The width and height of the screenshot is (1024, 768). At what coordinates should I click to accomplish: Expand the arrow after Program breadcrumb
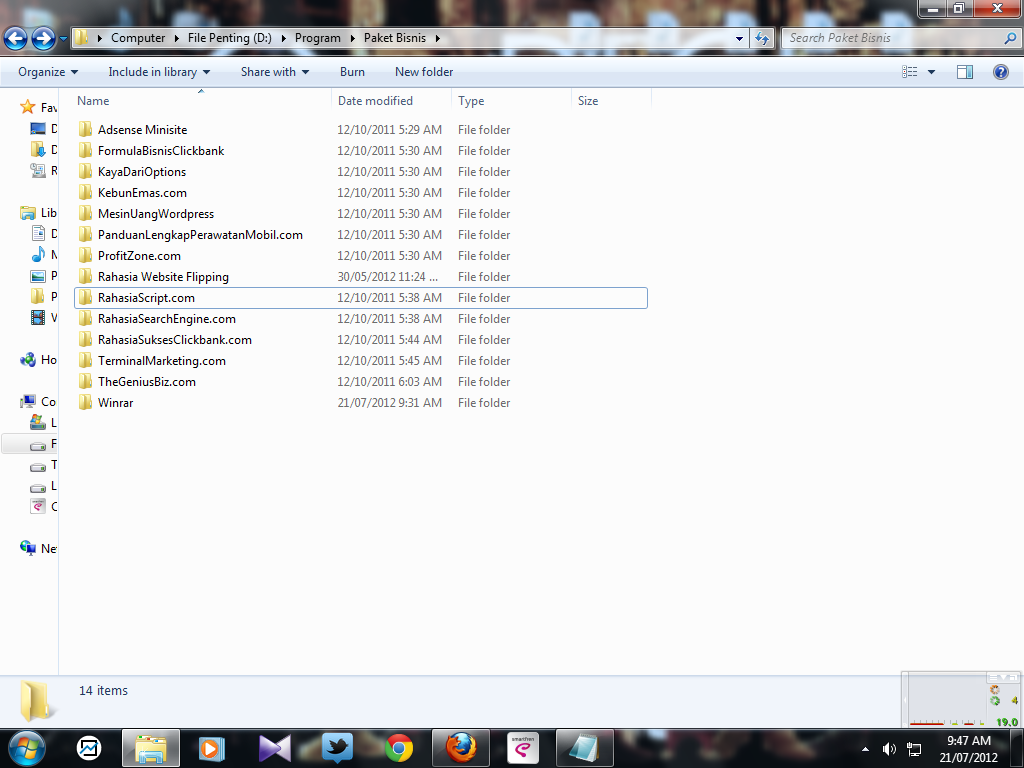353,39
